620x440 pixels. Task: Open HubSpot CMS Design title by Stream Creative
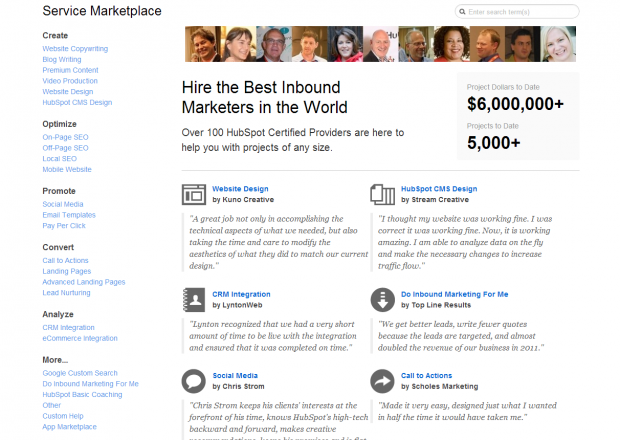(x=439, y=189)
